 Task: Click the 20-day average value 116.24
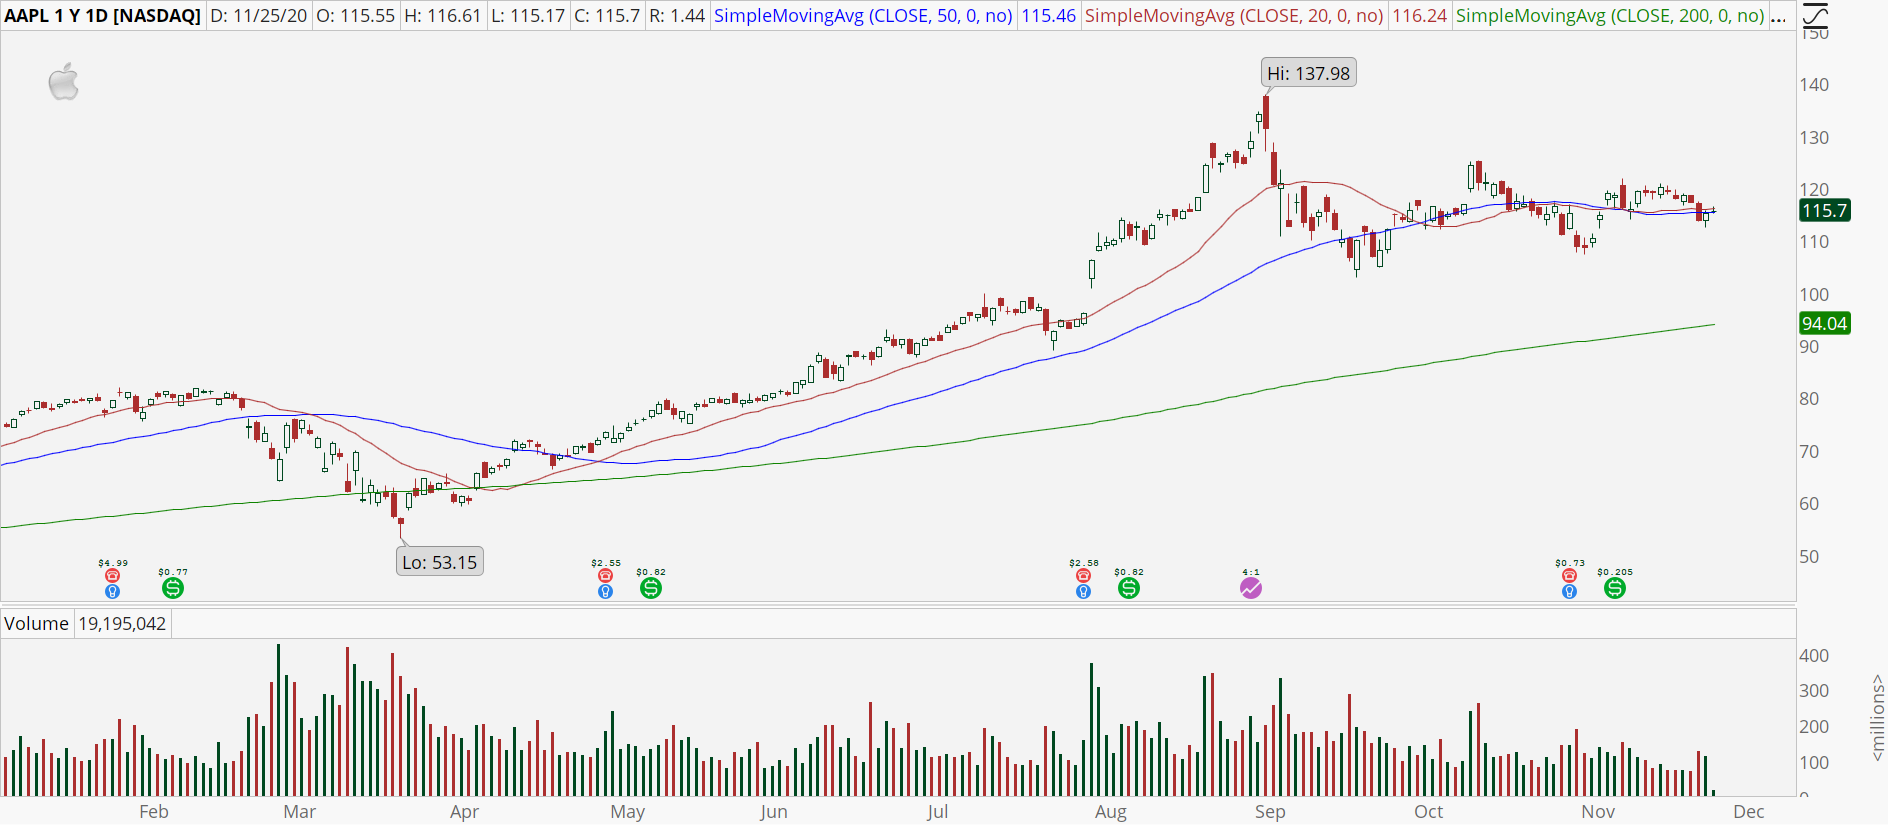tap(1420, 16)
